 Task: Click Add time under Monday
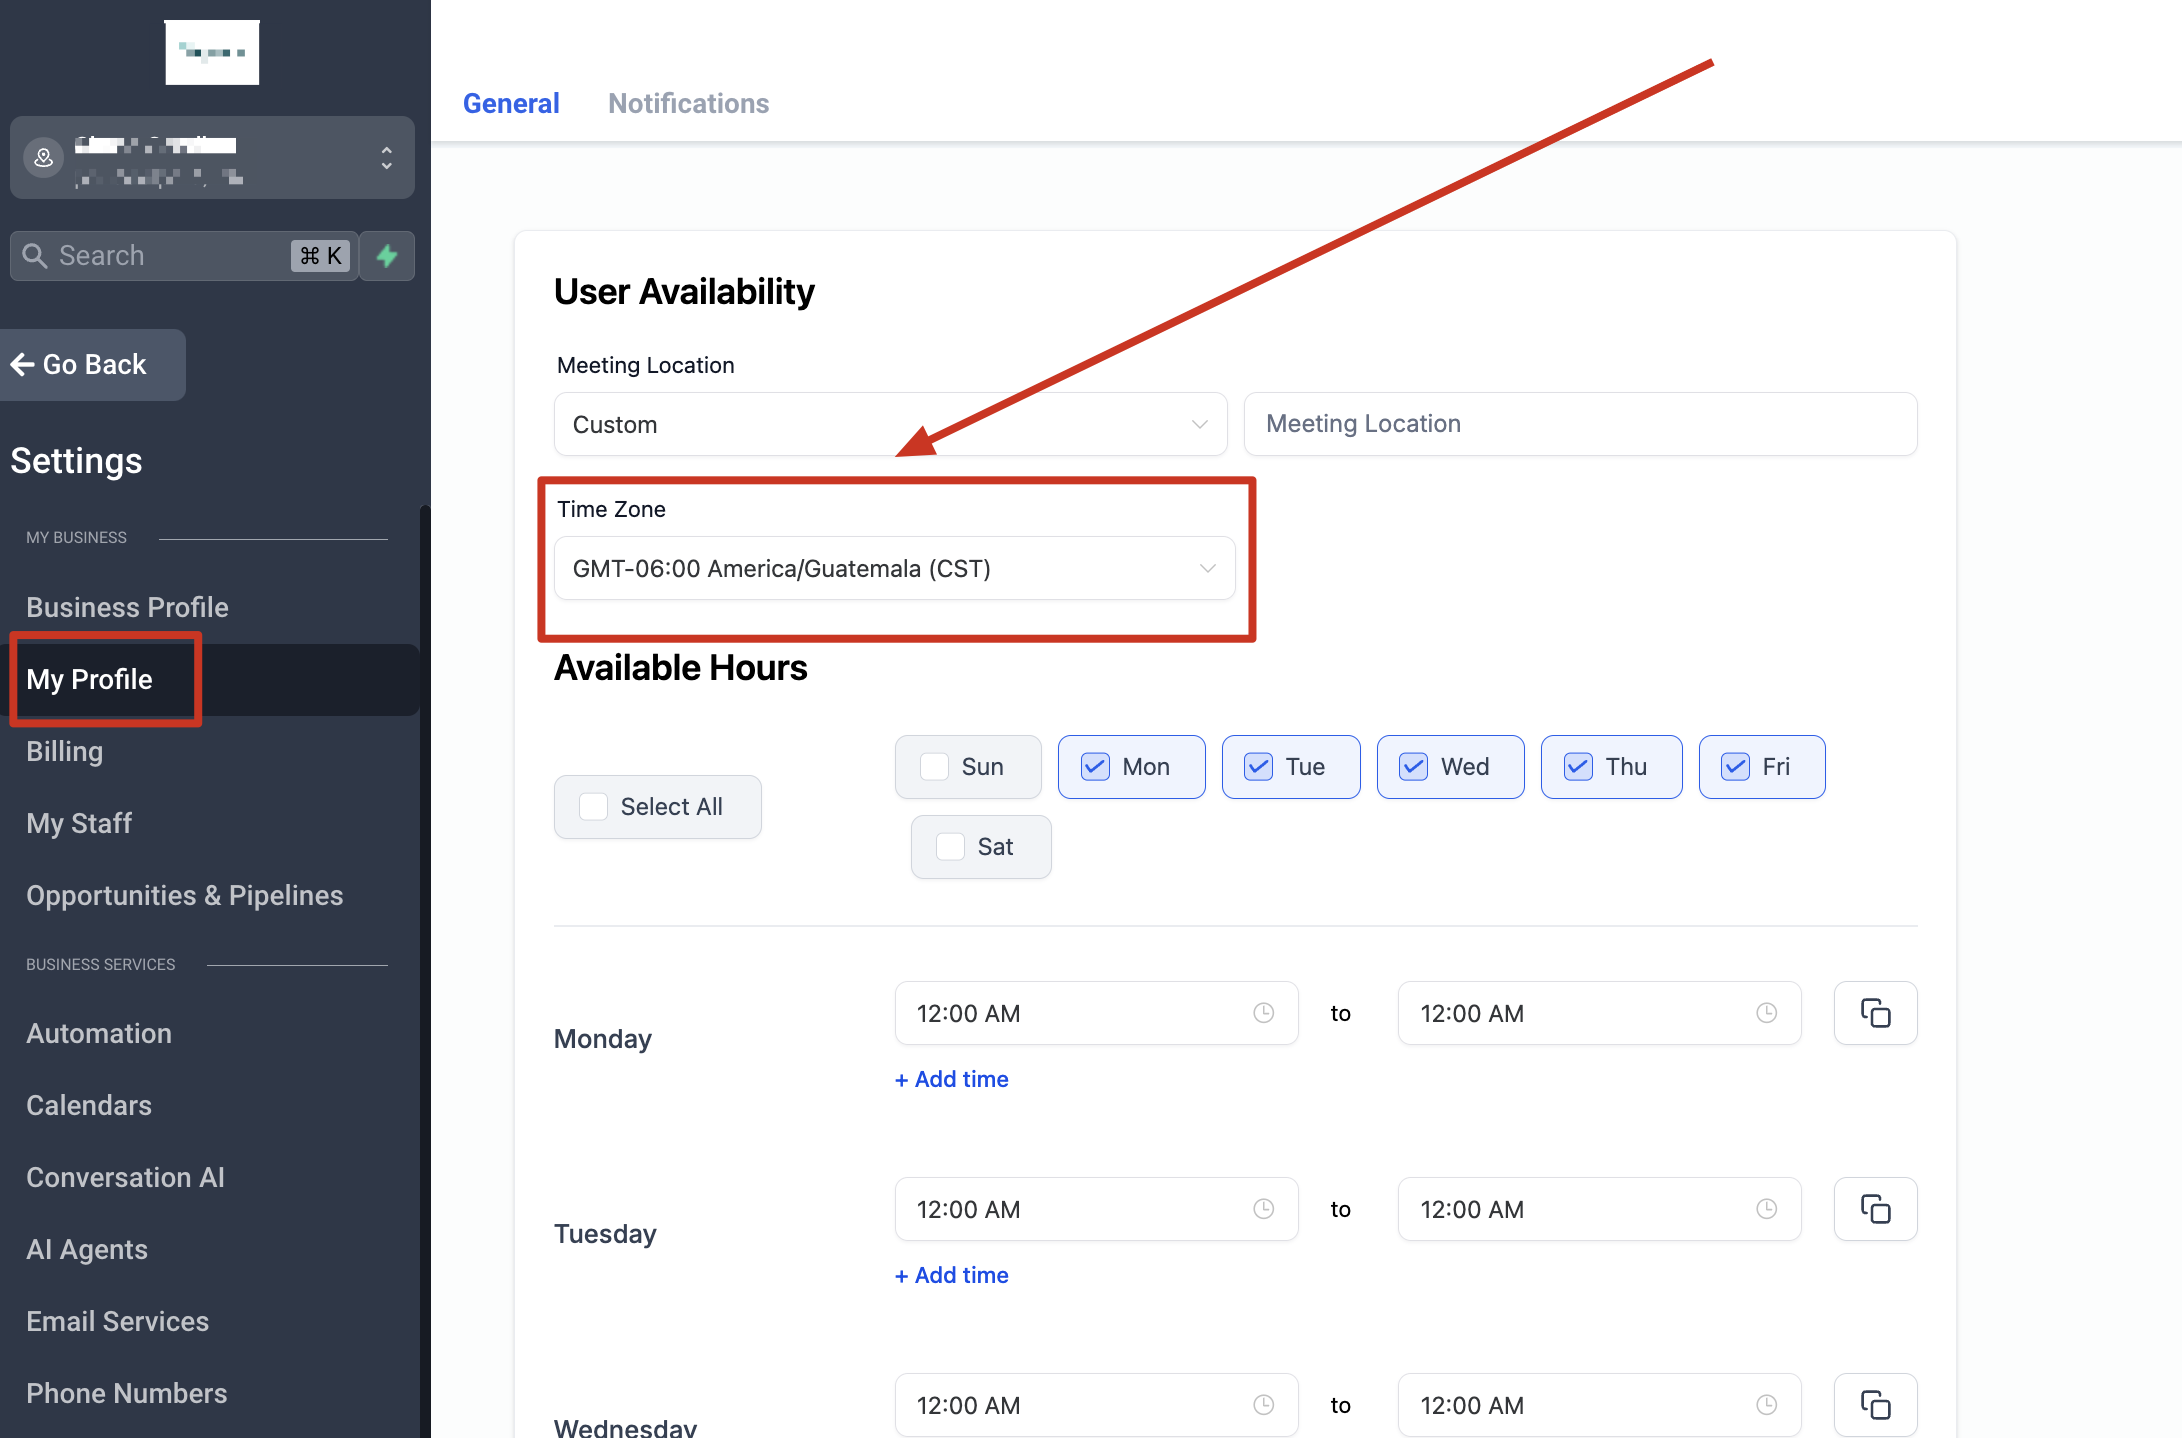(951, 1079)
